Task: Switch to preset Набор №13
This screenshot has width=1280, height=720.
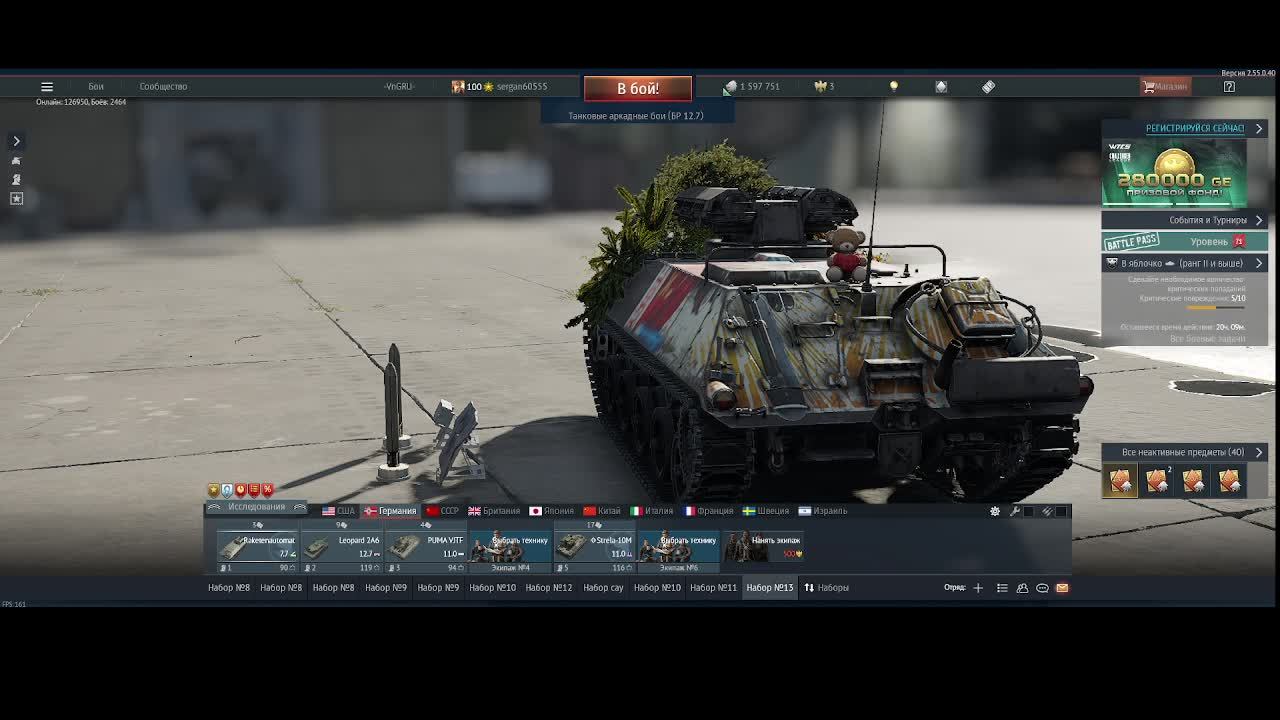Action: (770, 588)
